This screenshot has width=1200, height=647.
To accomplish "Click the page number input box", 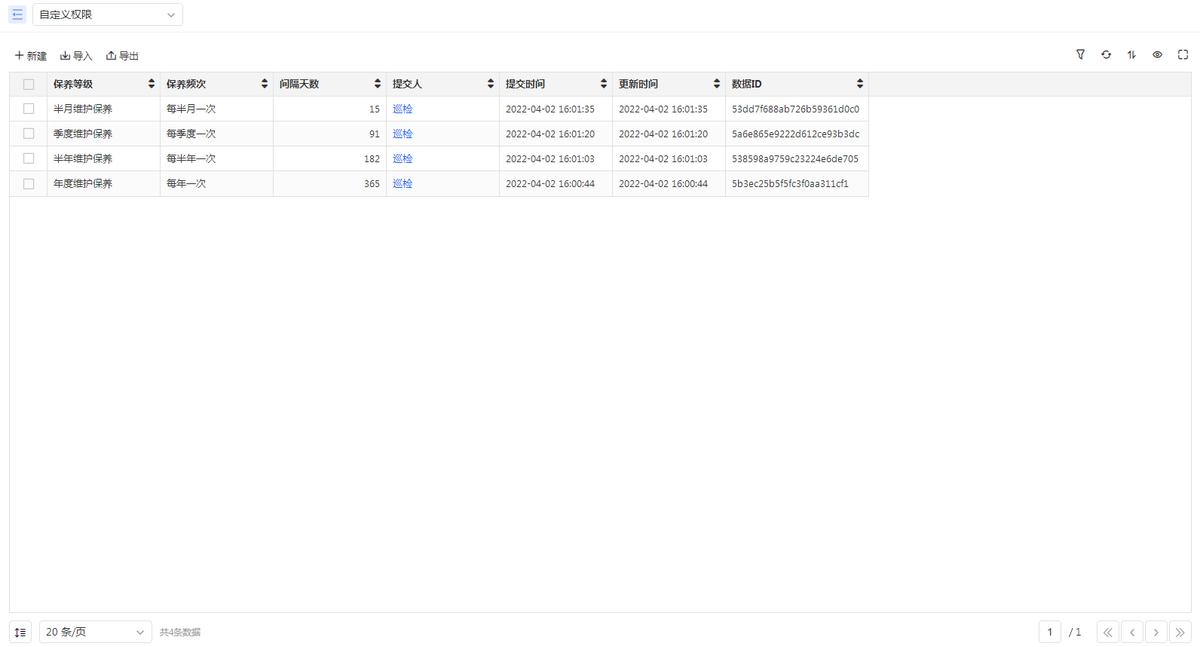I will tap(1049, 632).
